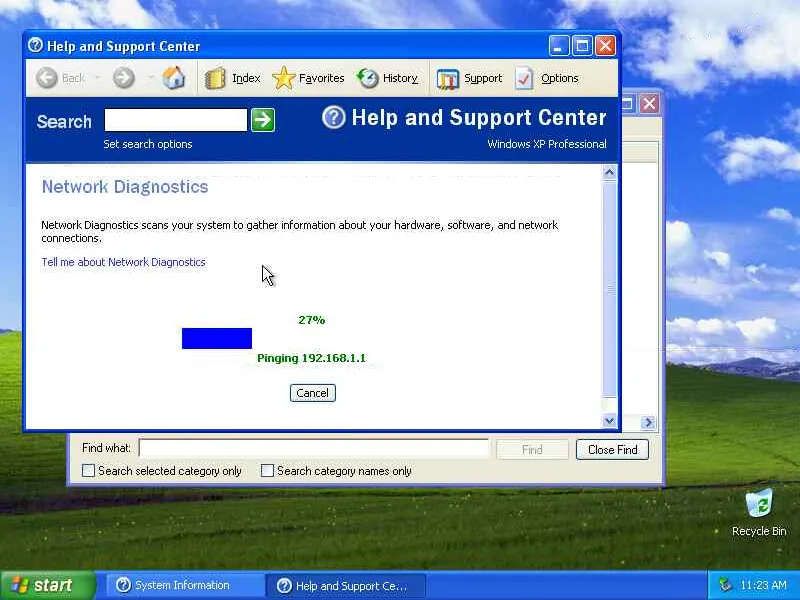Click the Back arrow icon
The width and height of the screenshot is (800, 600).
coord(47,78)
